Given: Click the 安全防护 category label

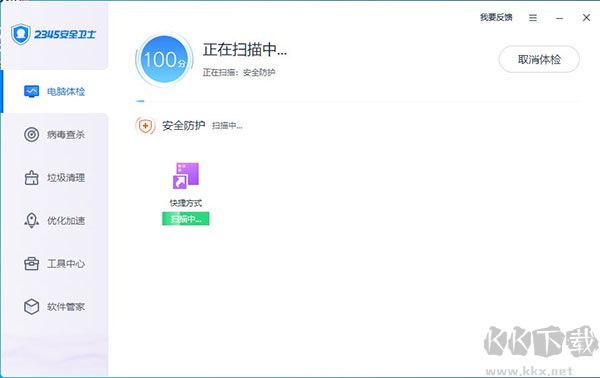Looking at the screenshot, I should click(184, 125).
